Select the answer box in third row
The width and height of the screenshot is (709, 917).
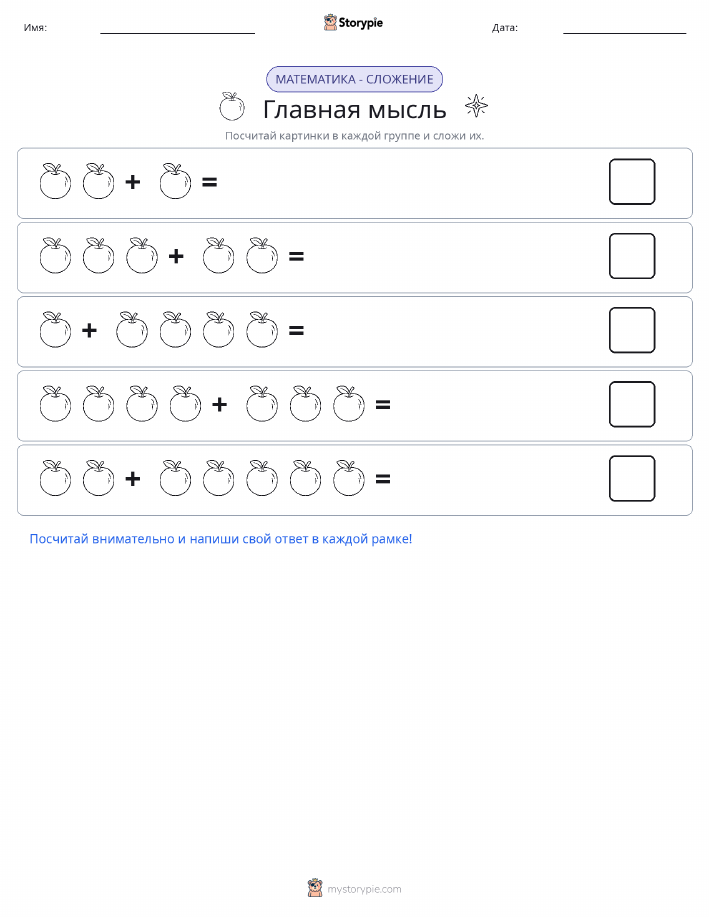point(632,330)
